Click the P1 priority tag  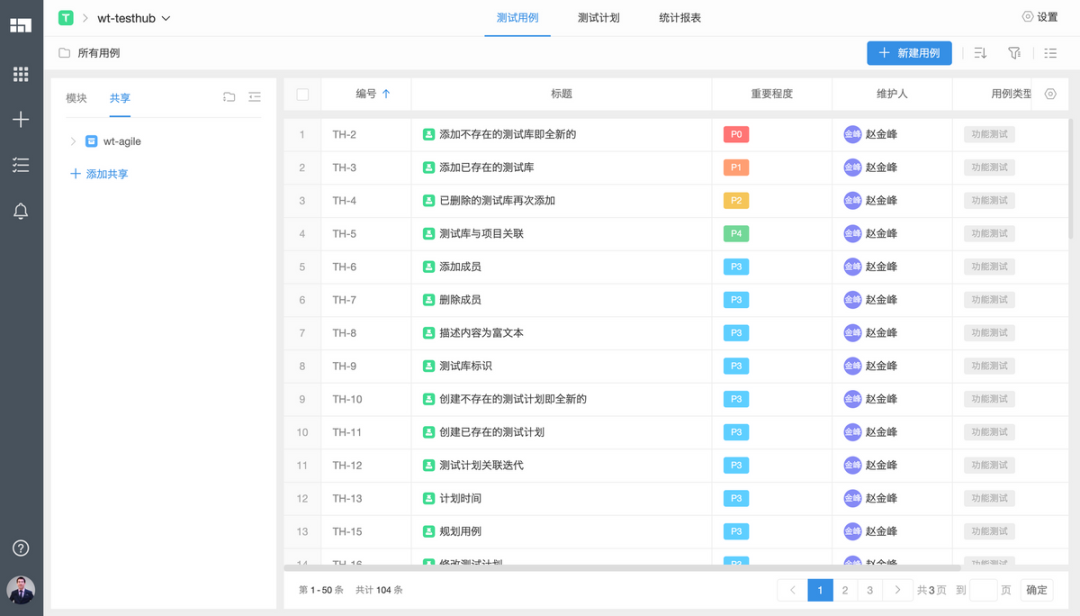pos(736,167)
